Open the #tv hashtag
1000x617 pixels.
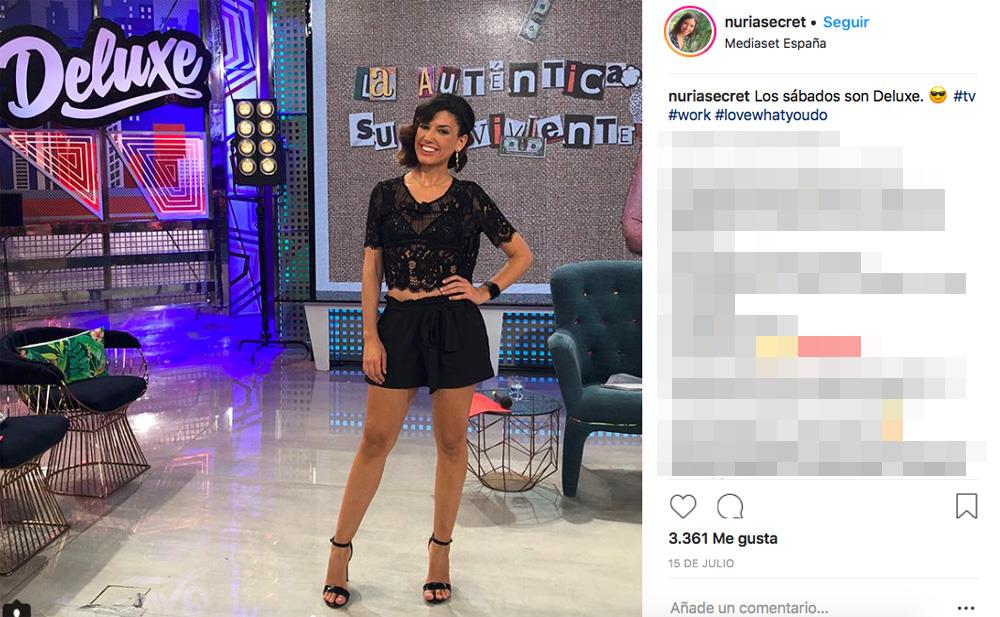pos(964,96)
